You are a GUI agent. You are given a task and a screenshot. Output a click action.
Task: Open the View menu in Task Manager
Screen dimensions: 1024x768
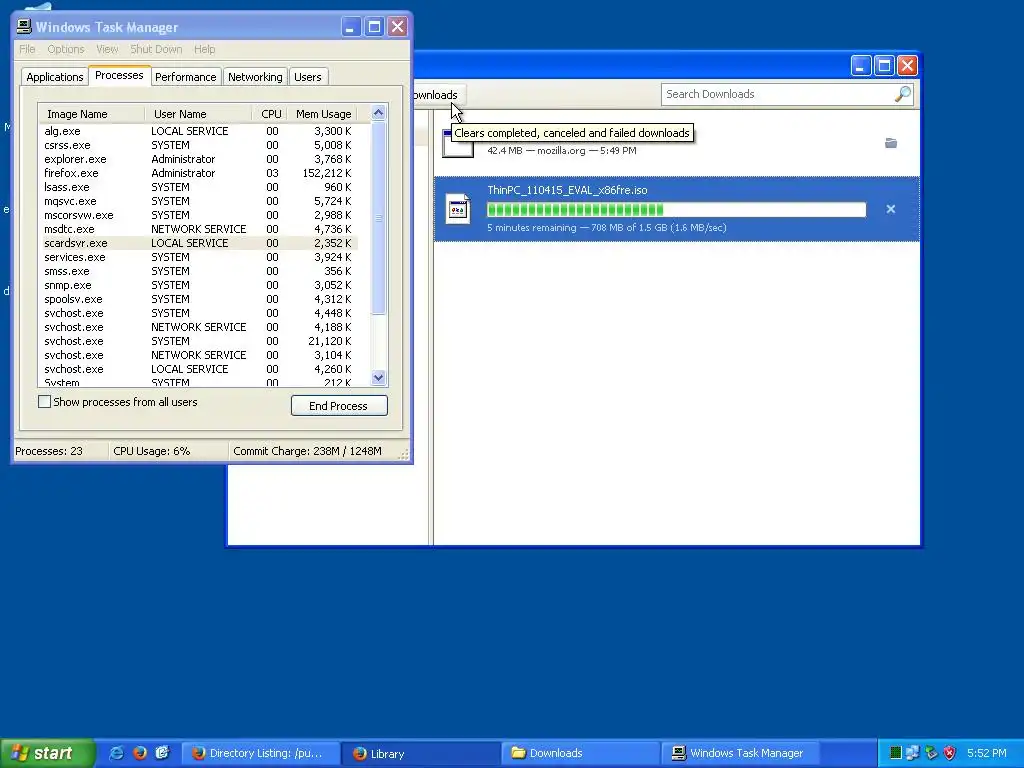pos(107,49)
